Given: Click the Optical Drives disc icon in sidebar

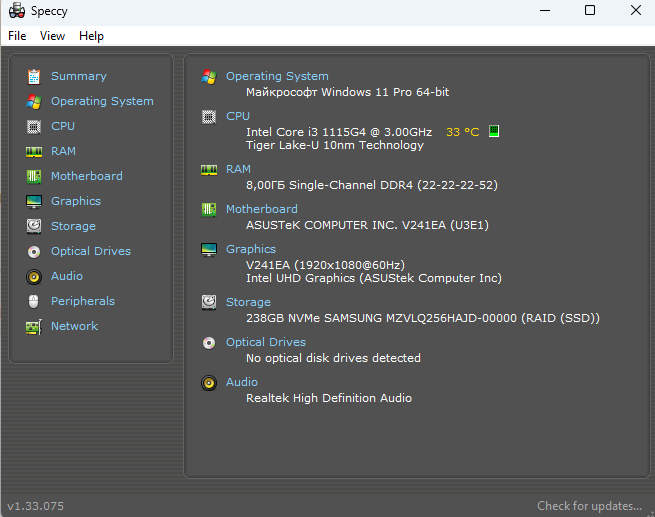Looking at the screenshot, I should coord(34,251).
